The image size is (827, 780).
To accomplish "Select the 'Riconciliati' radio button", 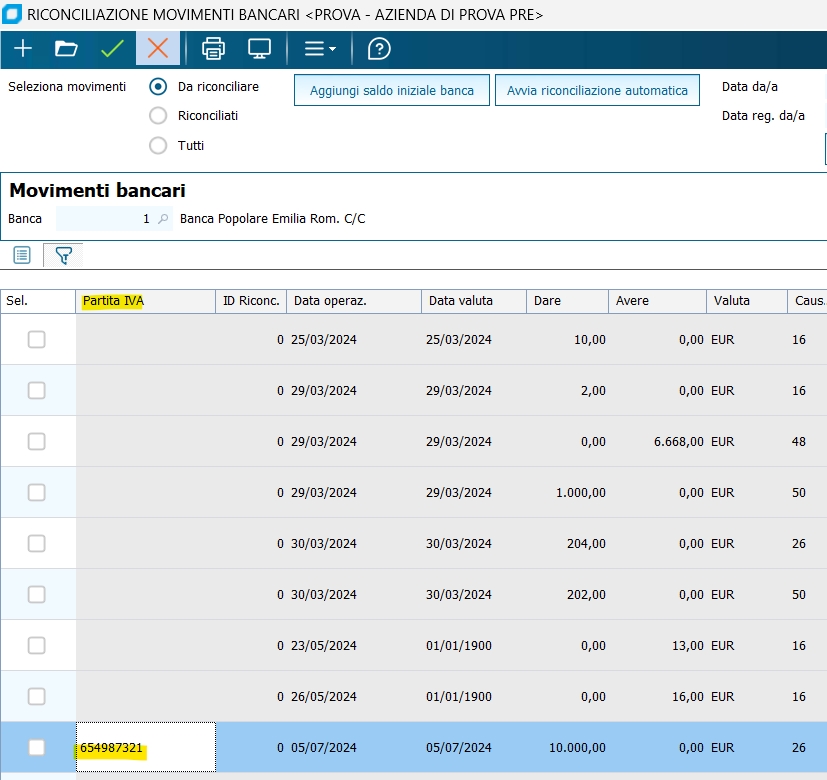I will pos(158,115).
